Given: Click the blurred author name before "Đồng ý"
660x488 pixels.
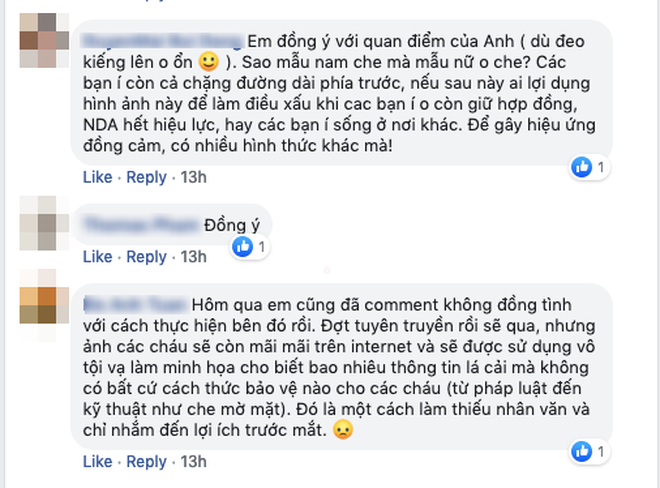Looking at the screenshot, I should click(x=140, y=222).
